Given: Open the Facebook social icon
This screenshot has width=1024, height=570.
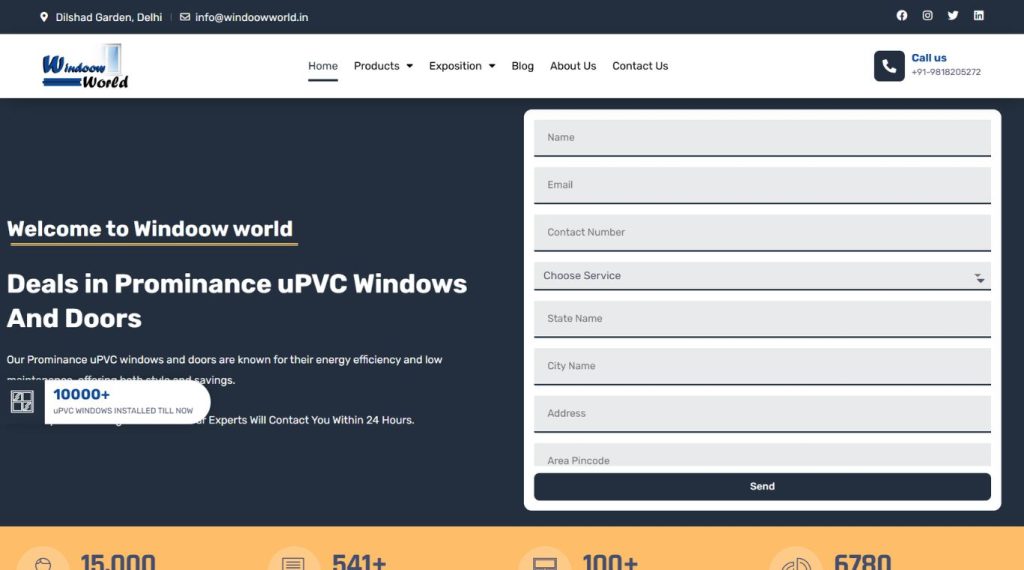Looking at the screenshot, I should click(x=901, y=16).
